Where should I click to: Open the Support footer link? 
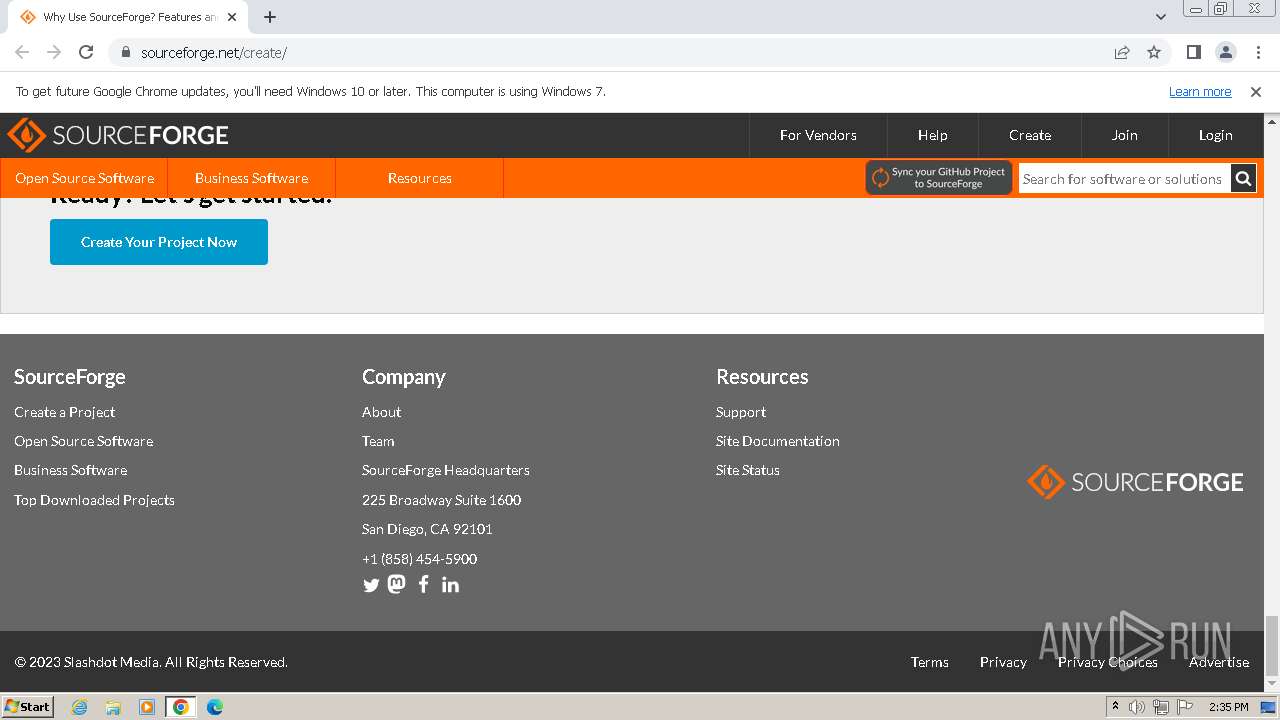tap(741, 412)
